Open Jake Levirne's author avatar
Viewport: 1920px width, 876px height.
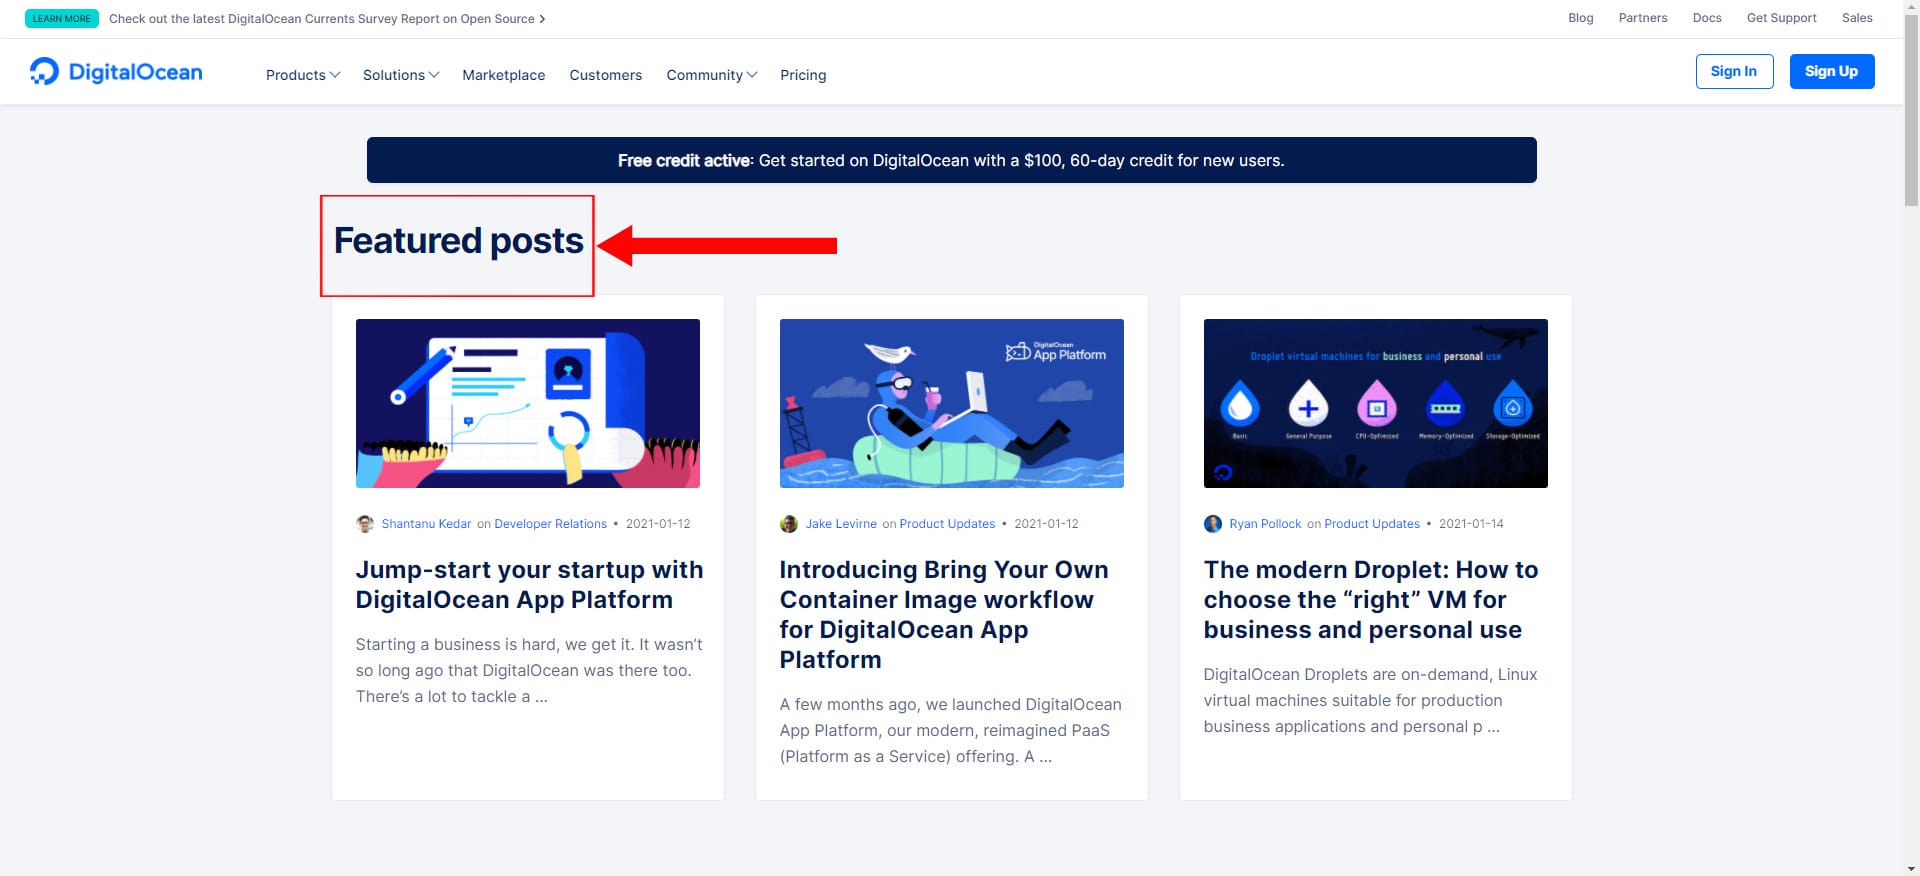(x=789, y=524)
